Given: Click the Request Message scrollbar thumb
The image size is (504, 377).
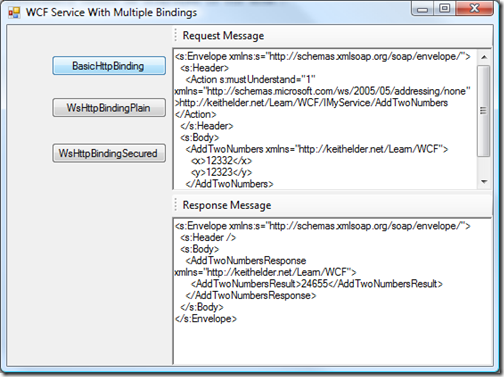Looking at the screenshot, I should 484,110.
